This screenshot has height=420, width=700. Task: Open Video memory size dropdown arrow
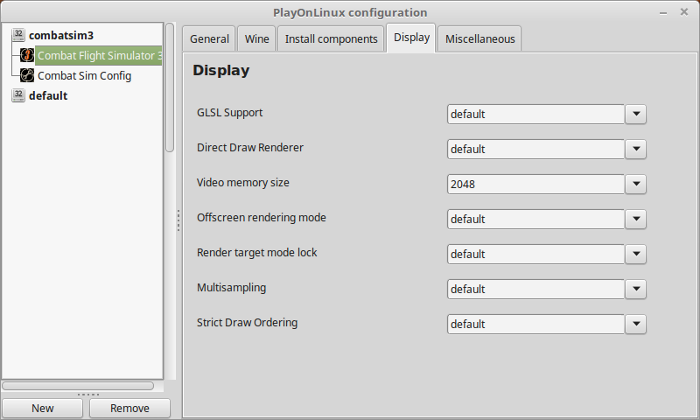pyautogui.click(x=636, y=184)
